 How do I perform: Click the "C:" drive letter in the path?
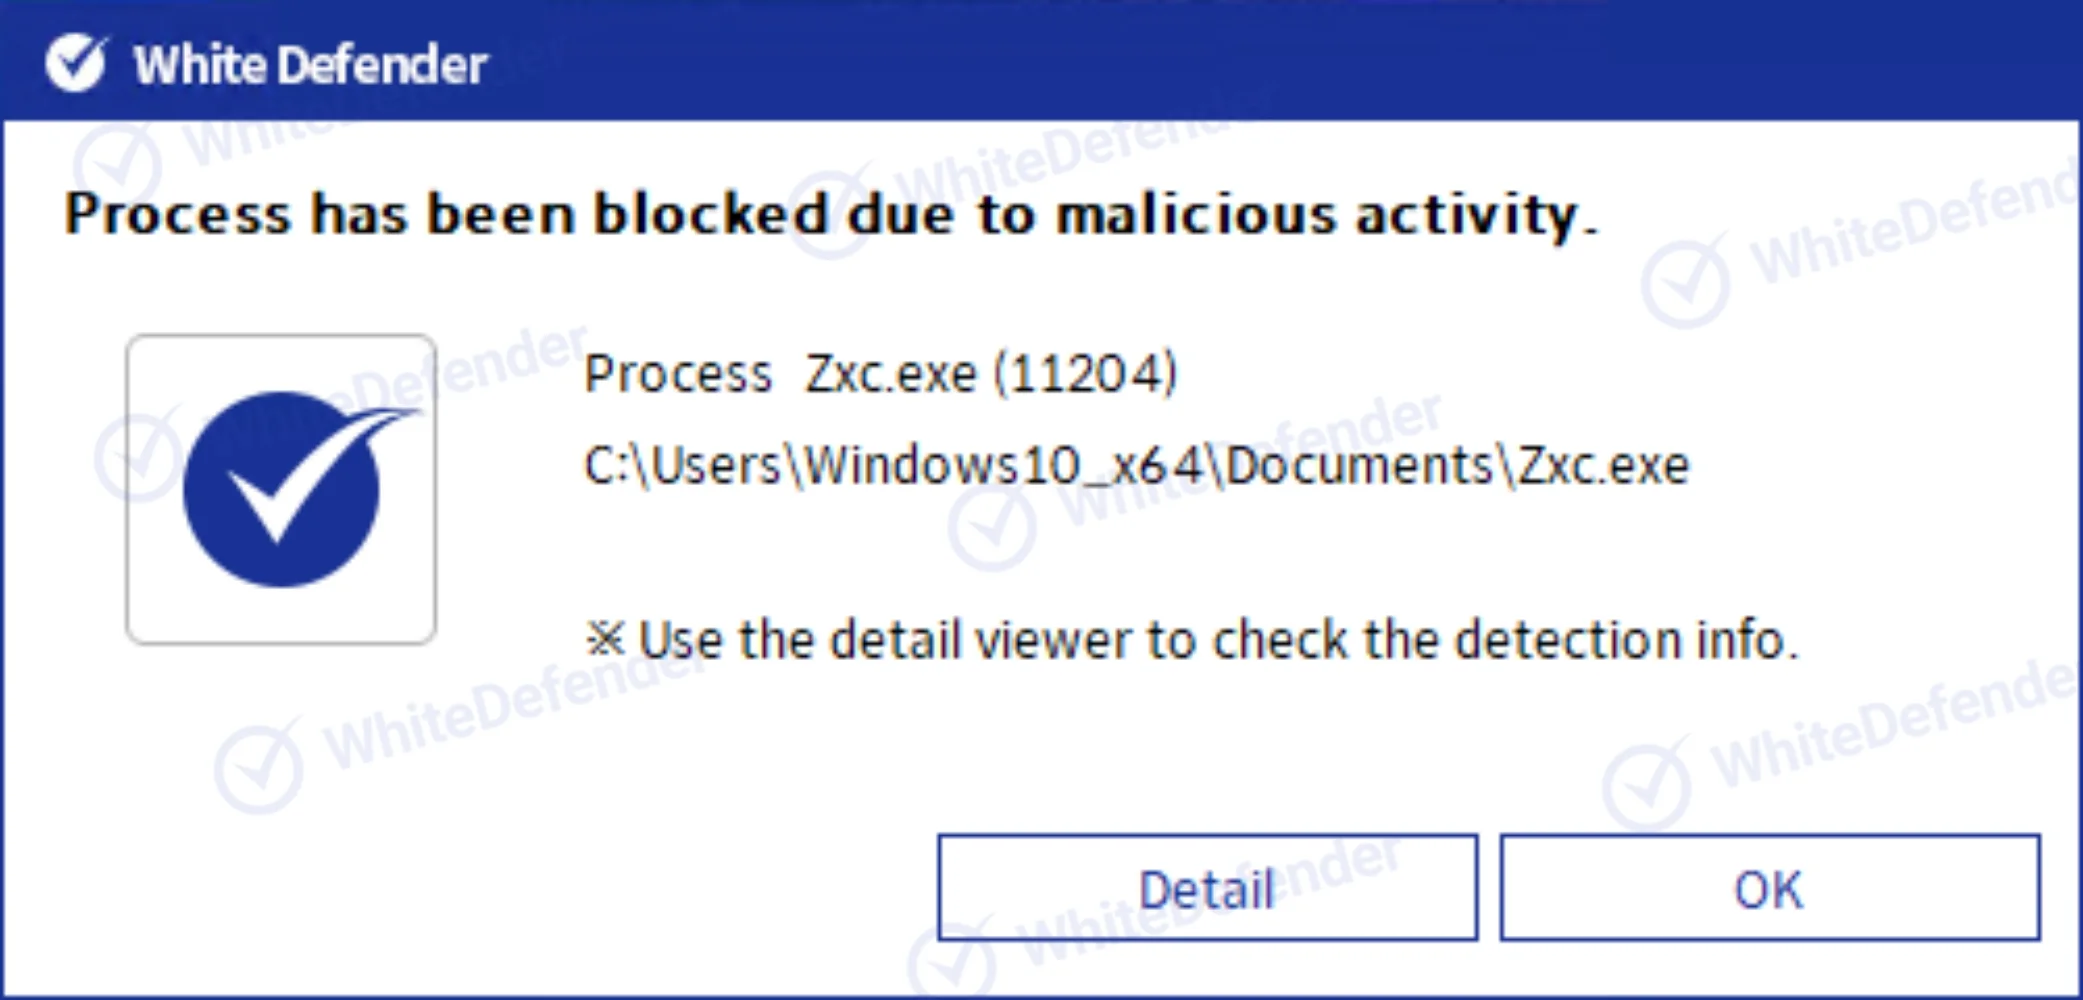point(602,466)
